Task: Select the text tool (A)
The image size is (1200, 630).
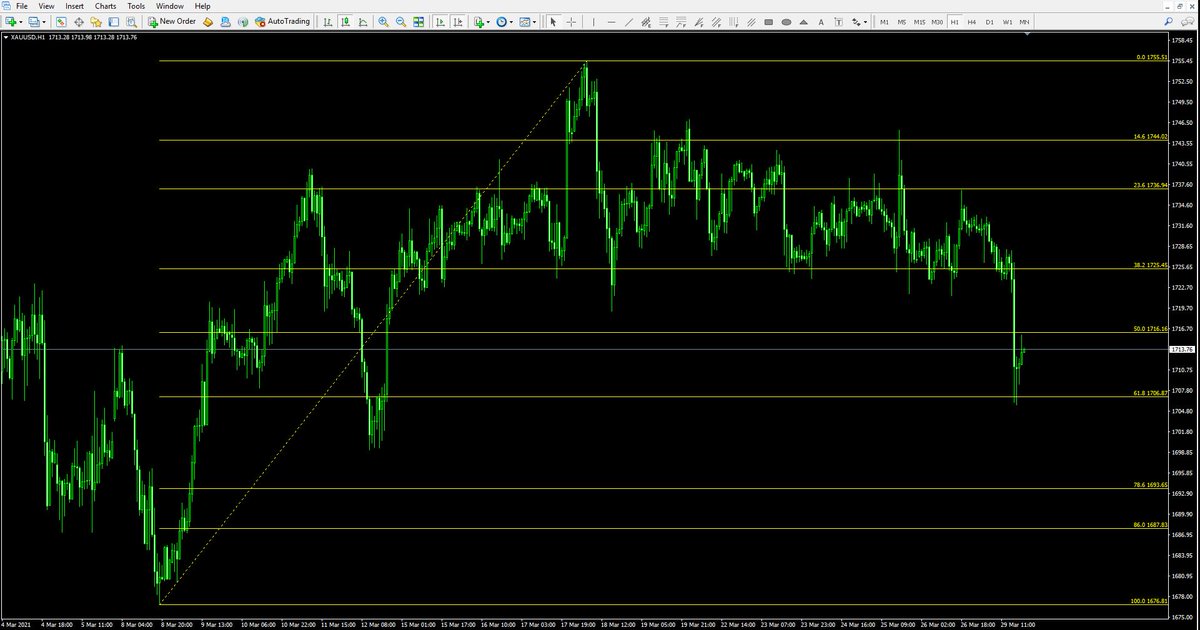Action: tap(821, 21)
